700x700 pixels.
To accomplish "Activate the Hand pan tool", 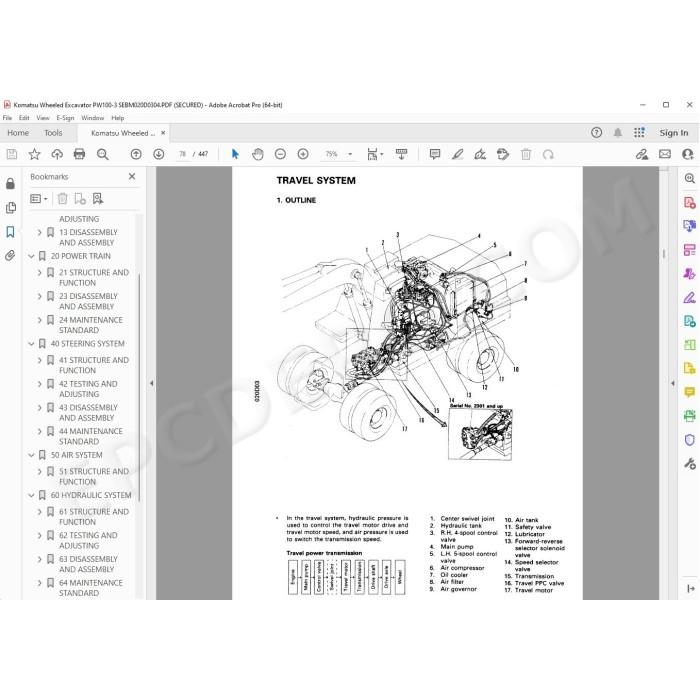I will 258,154.
